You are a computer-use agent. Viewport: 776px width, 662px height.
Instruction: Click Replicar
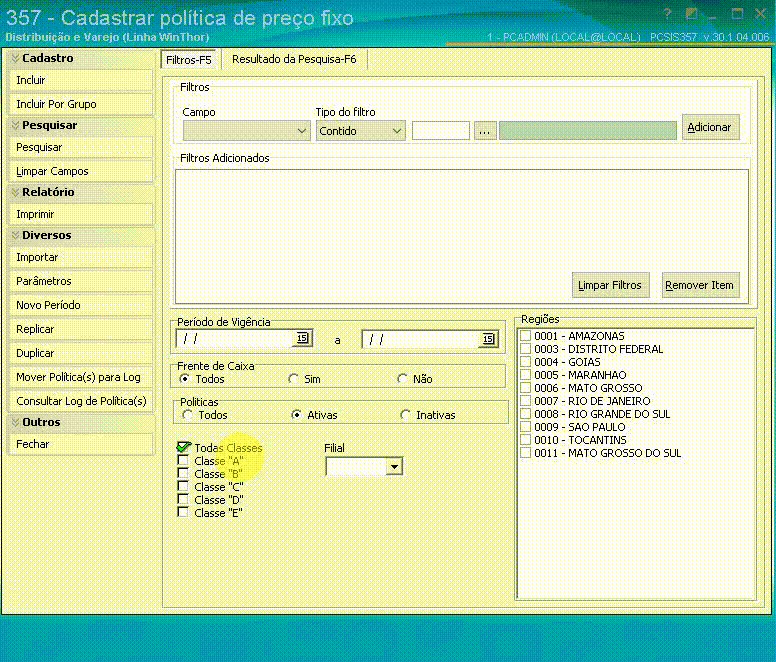81,329
